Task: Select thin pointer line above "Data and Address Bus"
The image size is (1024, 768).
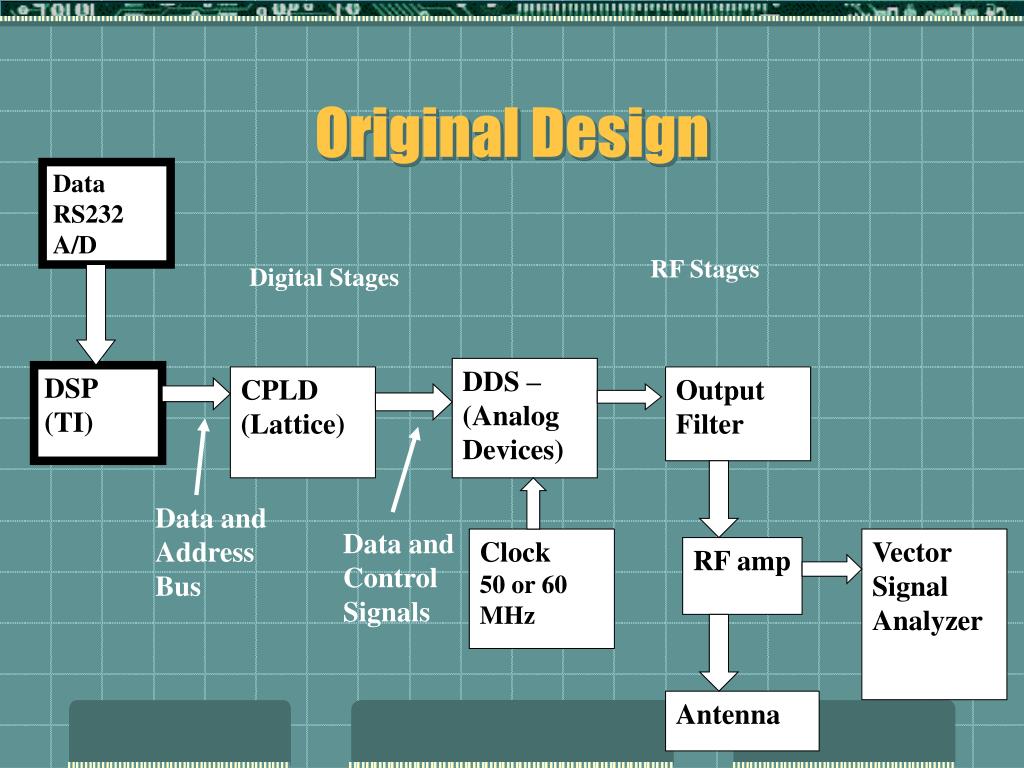Action: point(202,456)
